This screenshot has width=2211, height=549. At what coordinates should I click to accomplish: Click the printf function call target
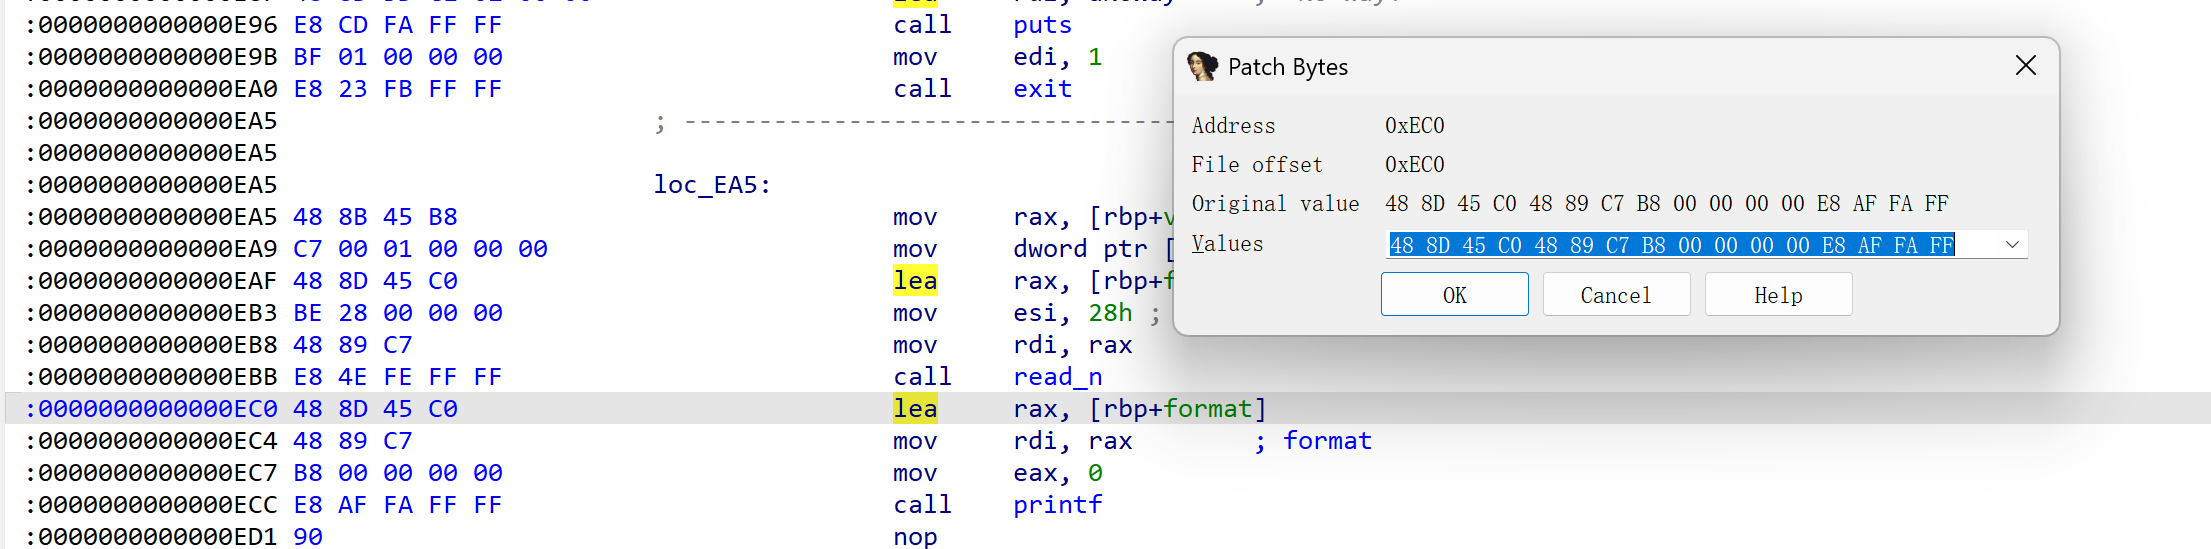tap(1057, 505)
